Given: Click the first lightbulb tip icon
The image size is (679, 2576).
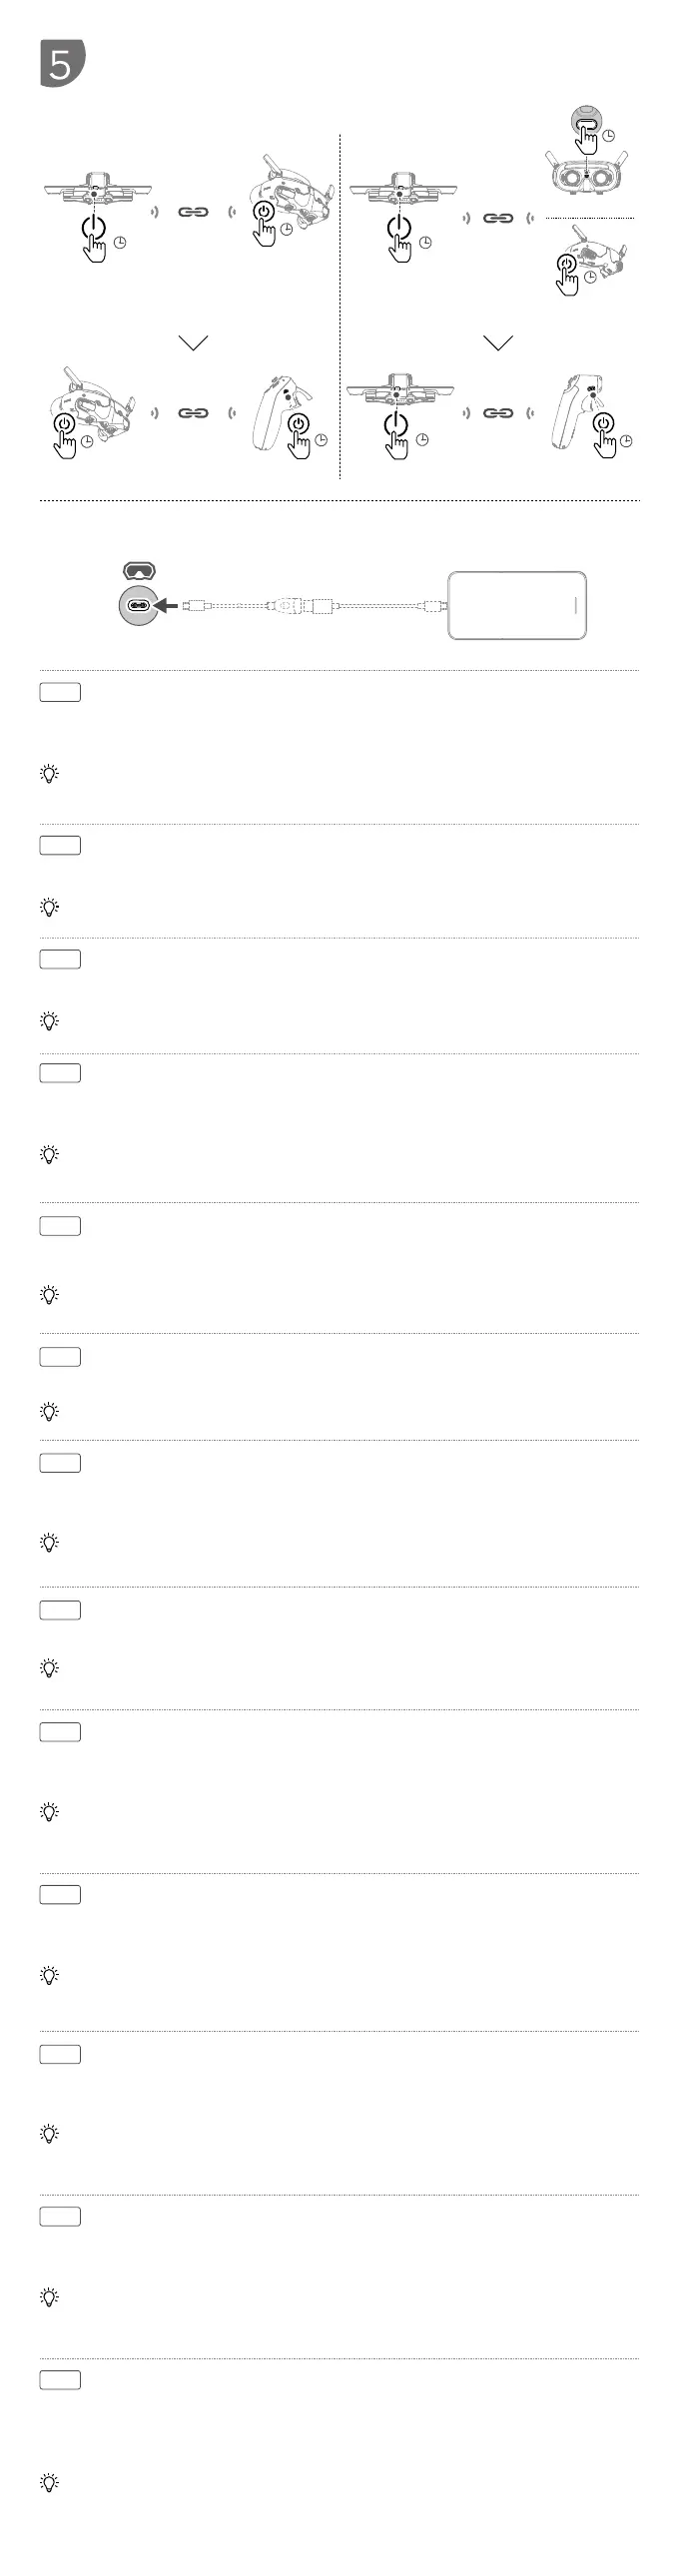Looking at the screenshot, I should coord(49,774).
